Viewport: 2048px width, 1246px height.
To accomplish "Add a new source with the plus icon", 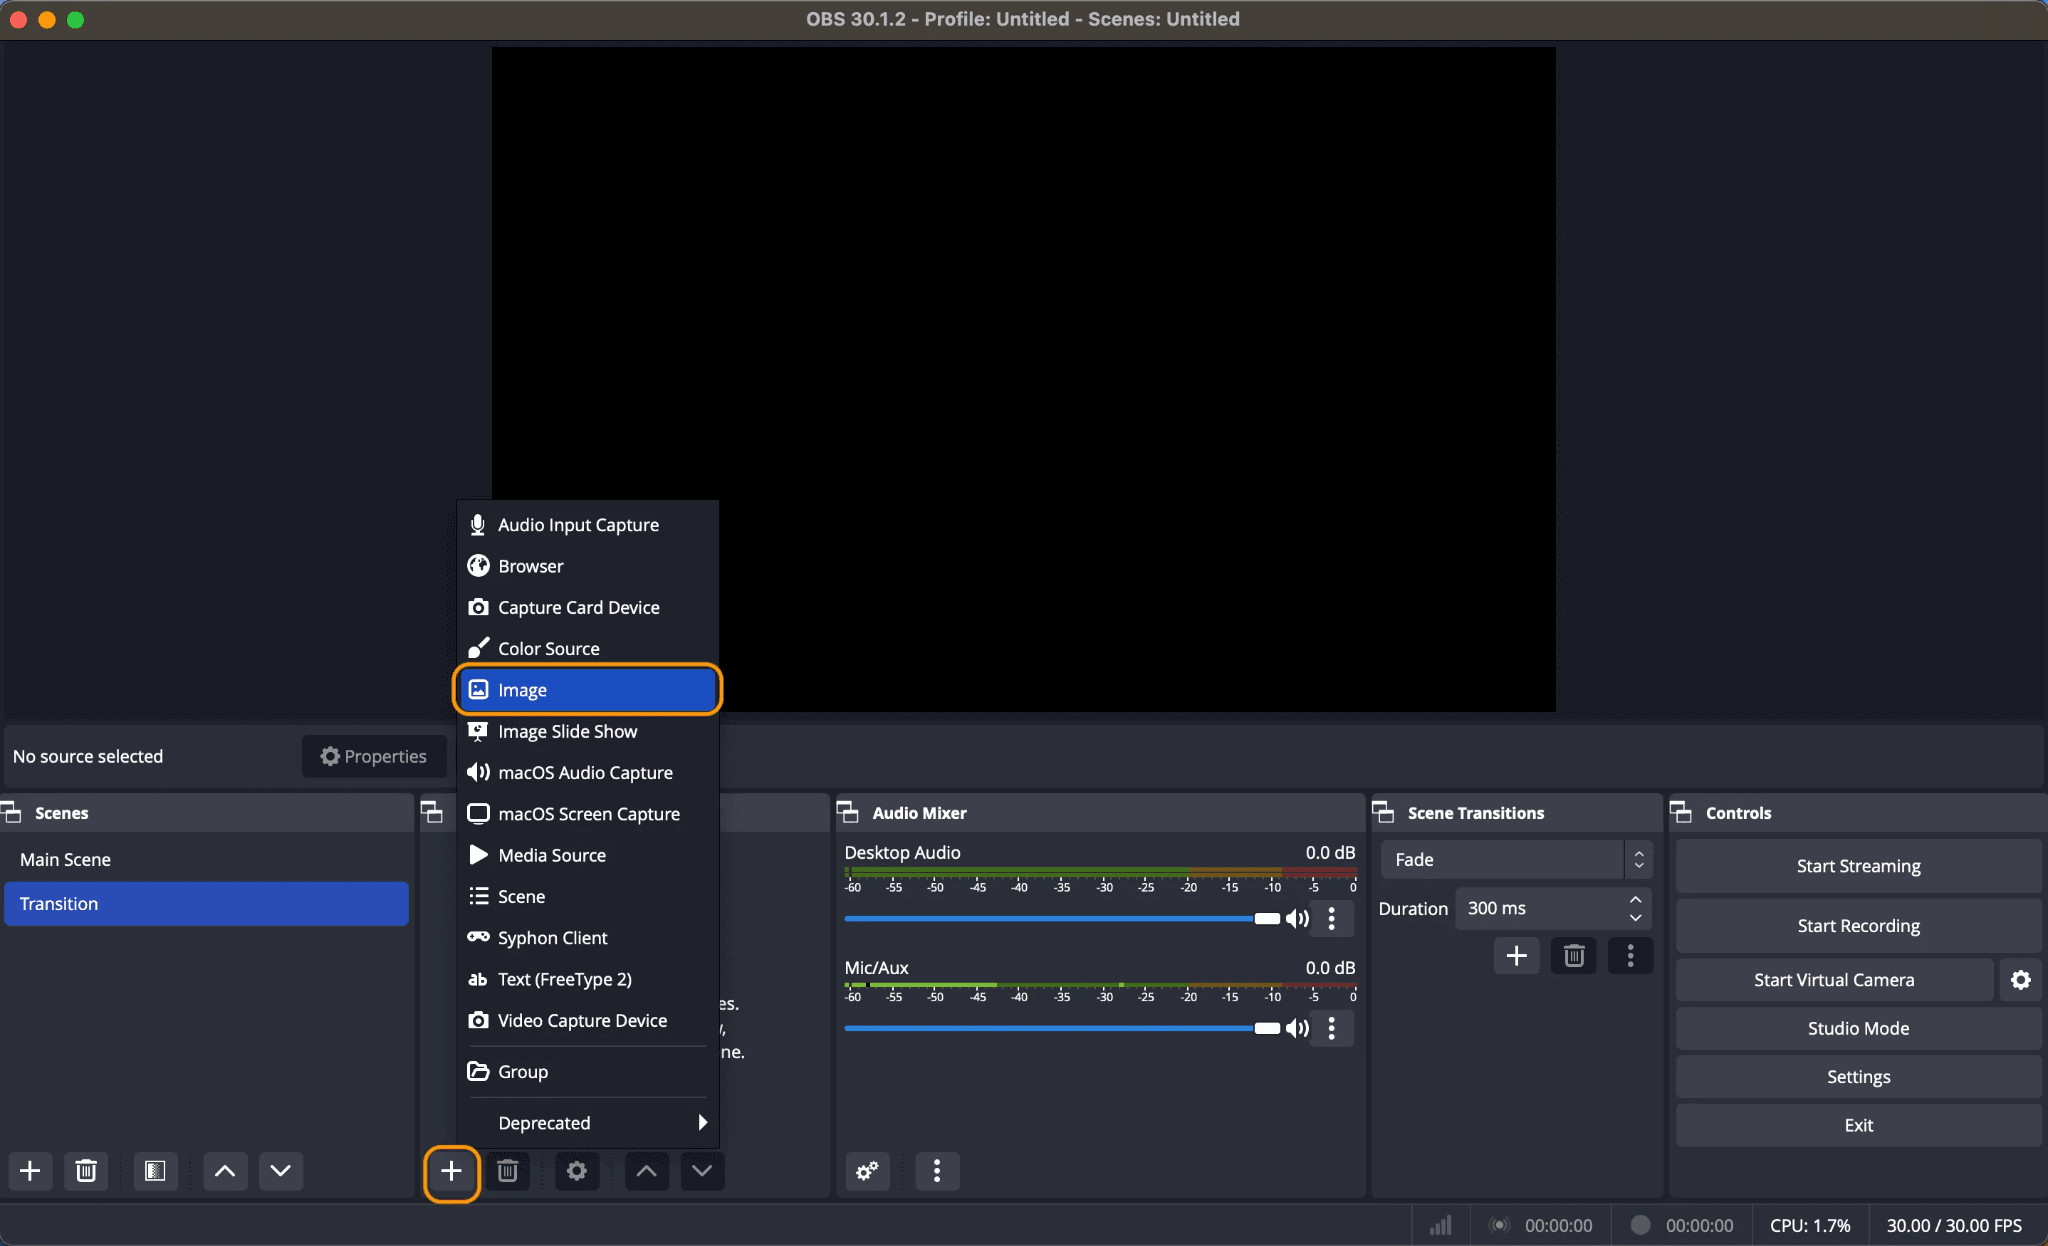I will (x=452, y=1171).
